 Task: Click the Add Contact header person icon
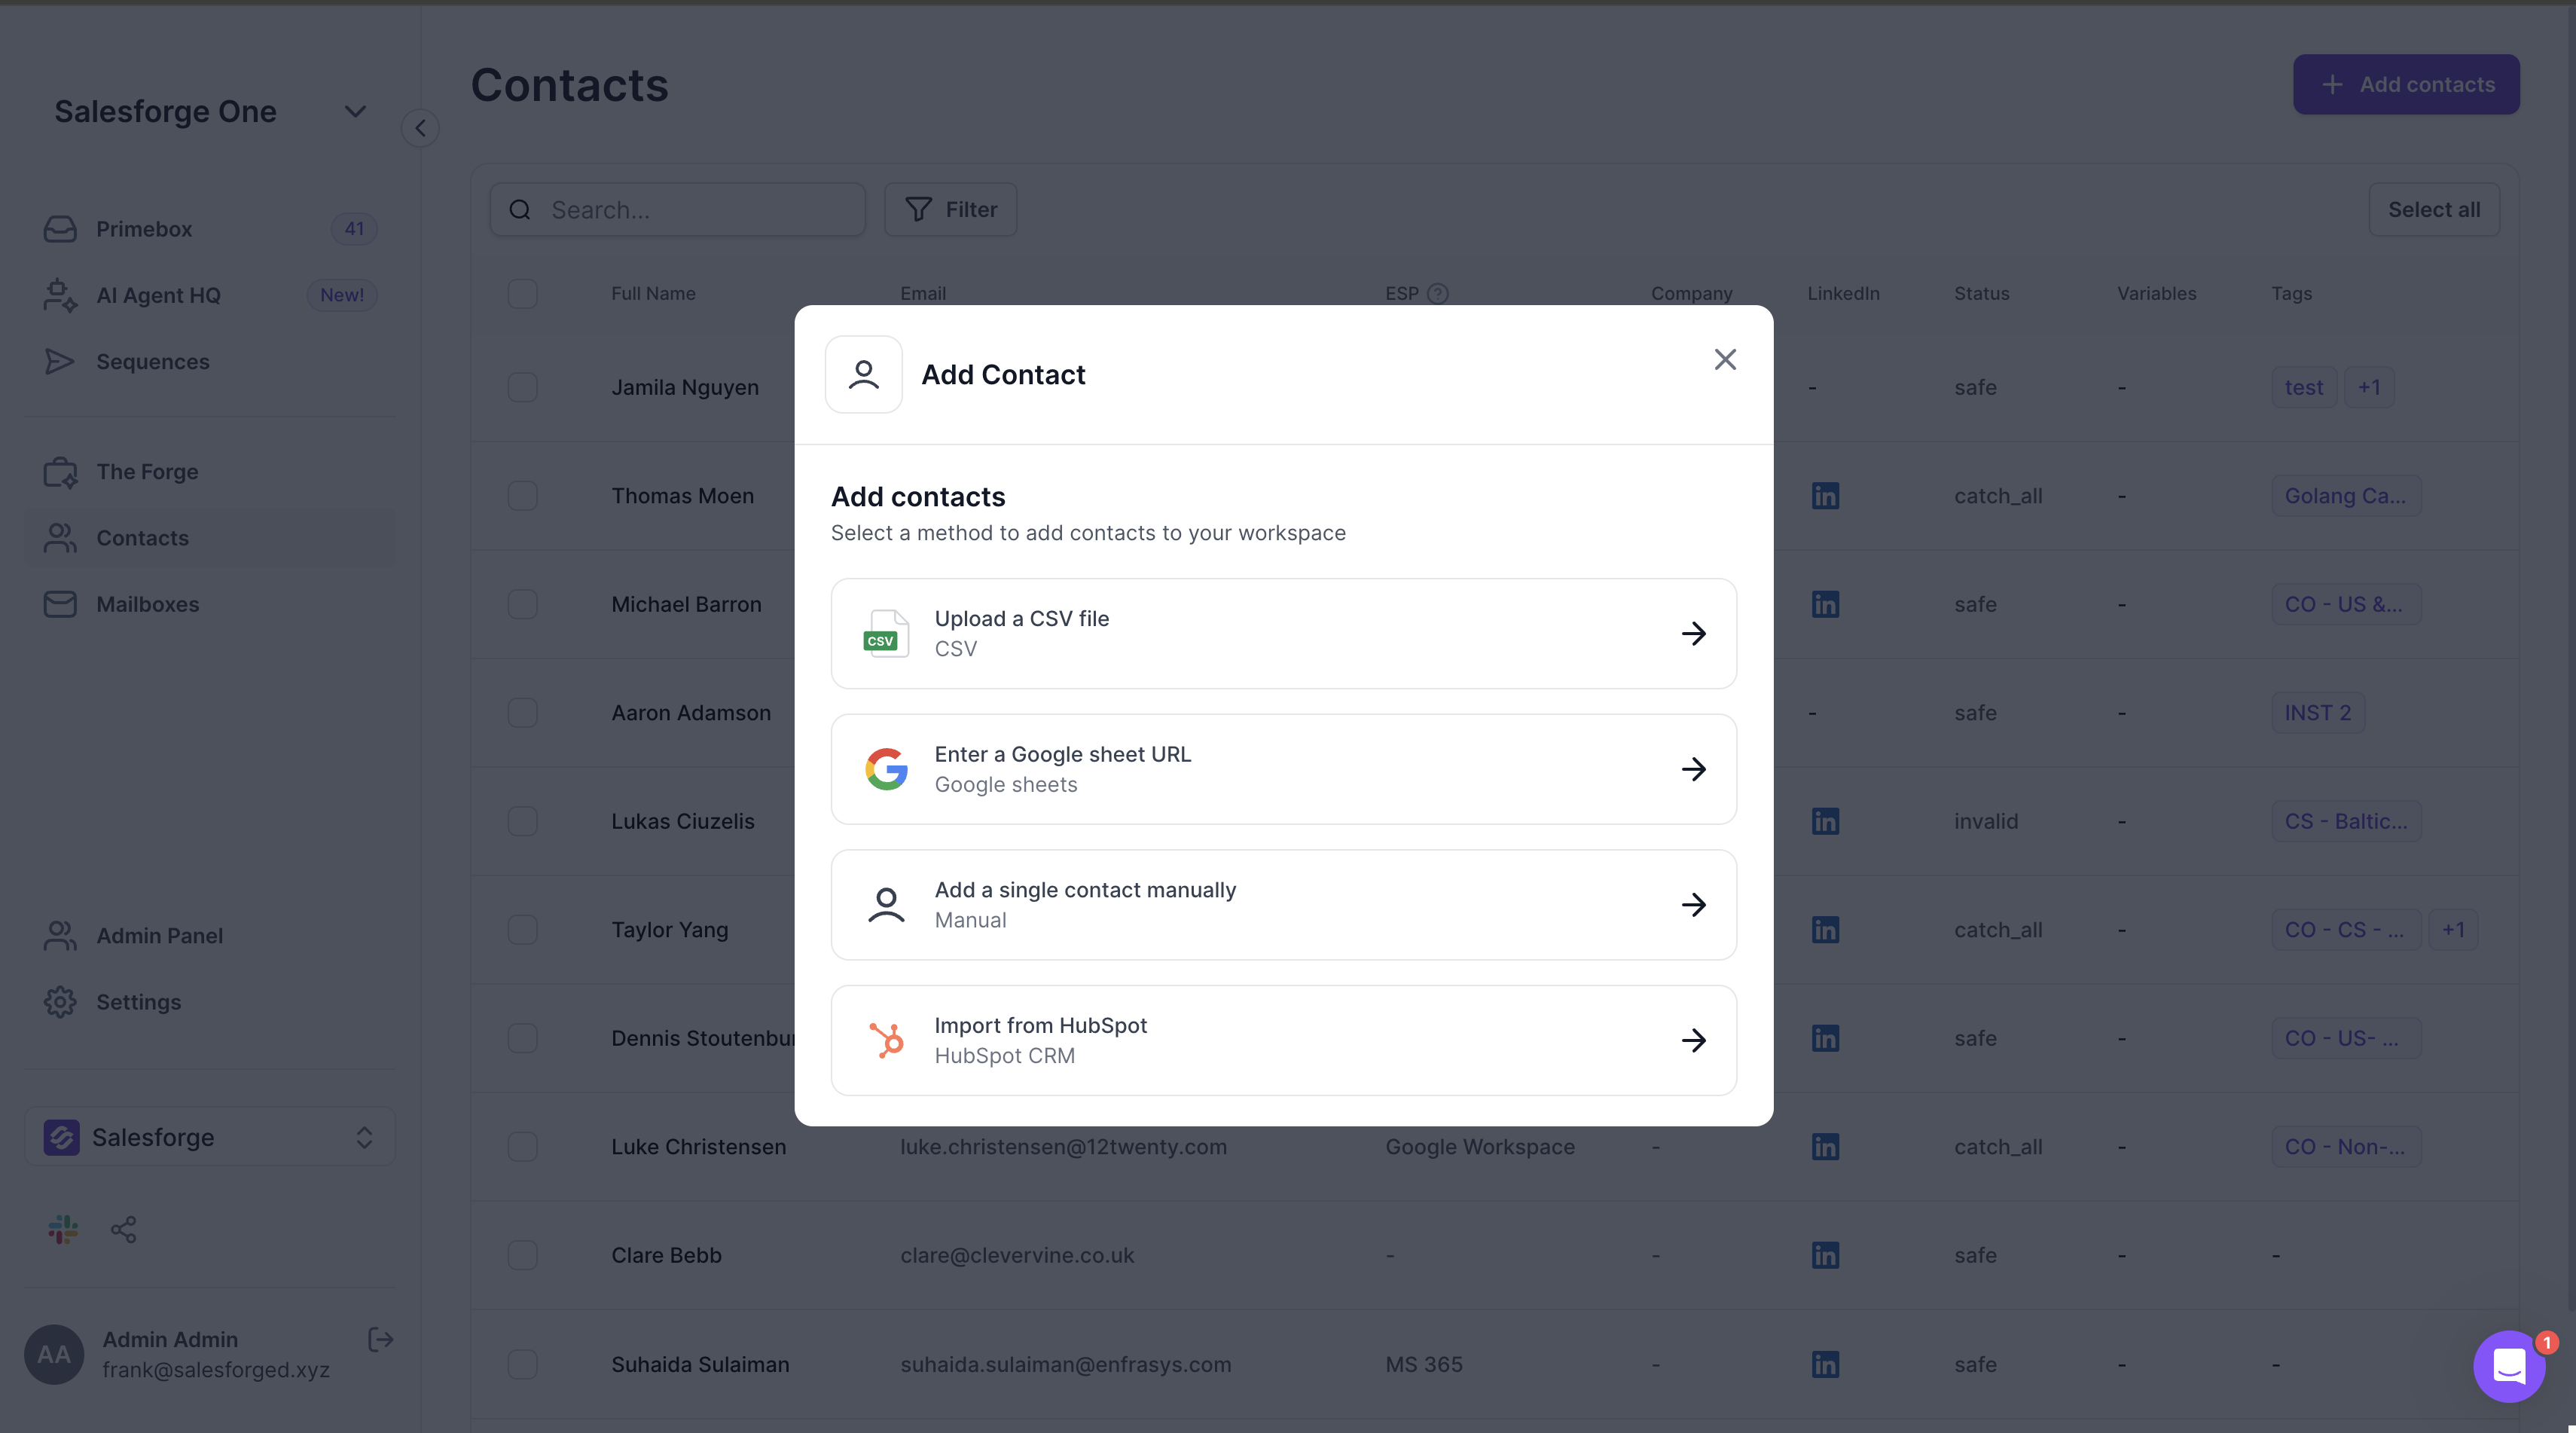pos(863,374)
